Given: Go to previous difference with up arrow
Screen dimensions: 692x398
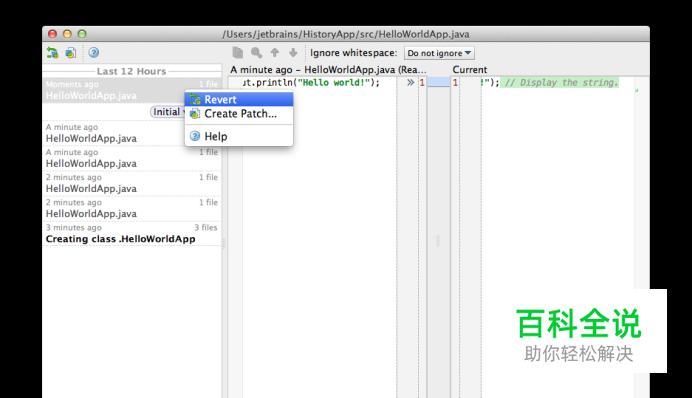Looking at the screenshot, I should tap(275, 53).
